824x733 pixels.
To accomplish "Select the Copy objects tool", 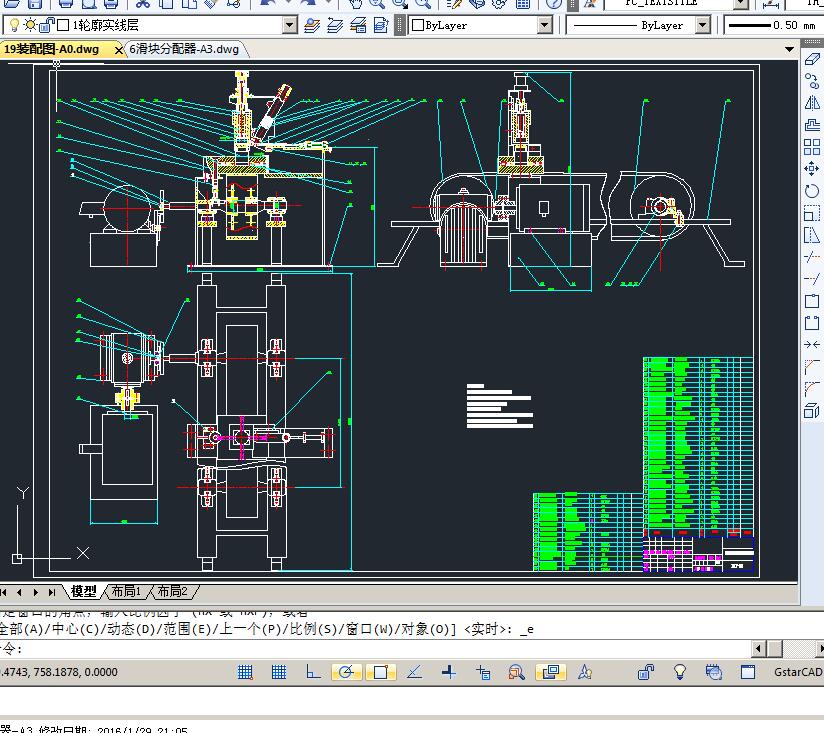I will point(812,82).
